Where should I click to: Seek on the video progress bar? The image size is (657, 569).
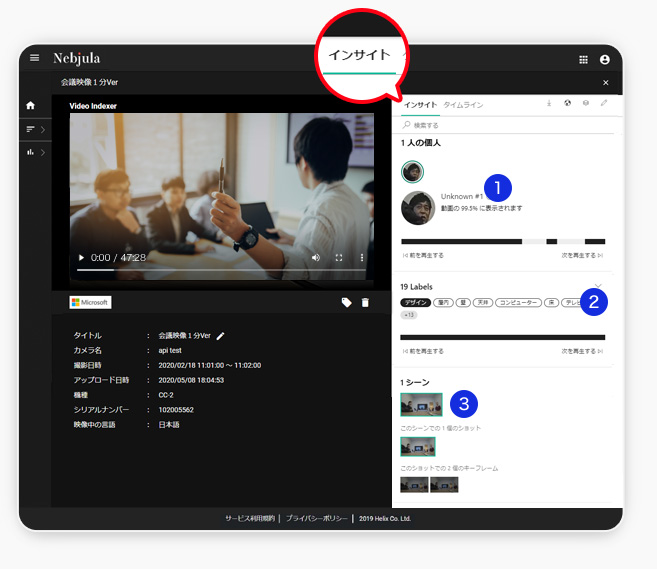(x=221, y=270)
